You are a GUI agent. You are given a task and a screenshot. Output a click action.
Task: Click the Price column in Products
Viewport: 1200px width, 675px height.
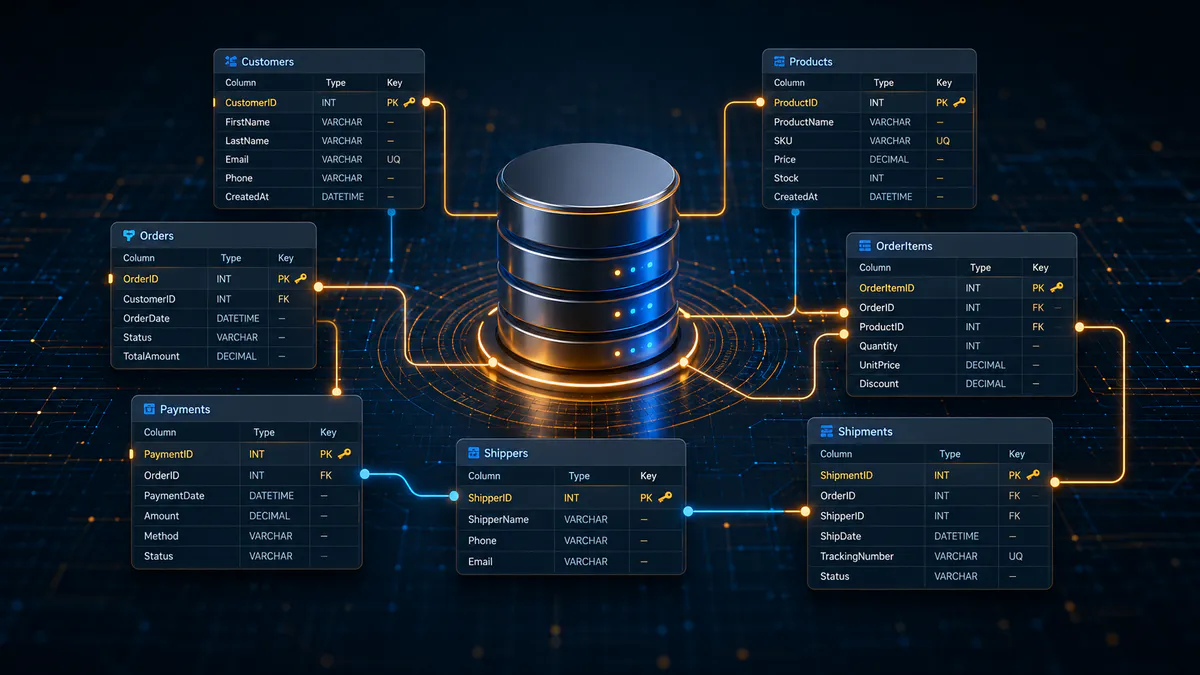pyautogui.click(x=785, y=159)
